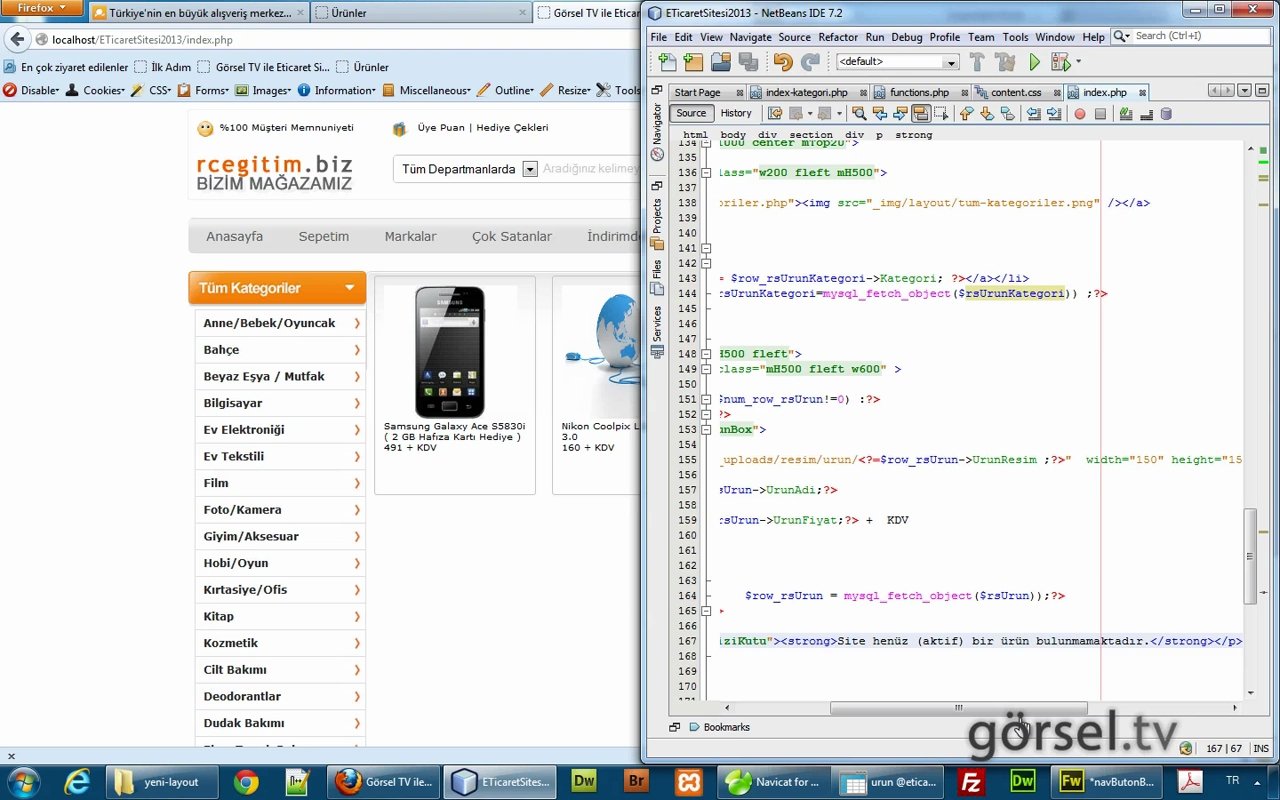This screenshot has width=1280, height=800.
Task: Open the Bilgisayar category link
Action: pyautogui.click(x=233, y=403)
